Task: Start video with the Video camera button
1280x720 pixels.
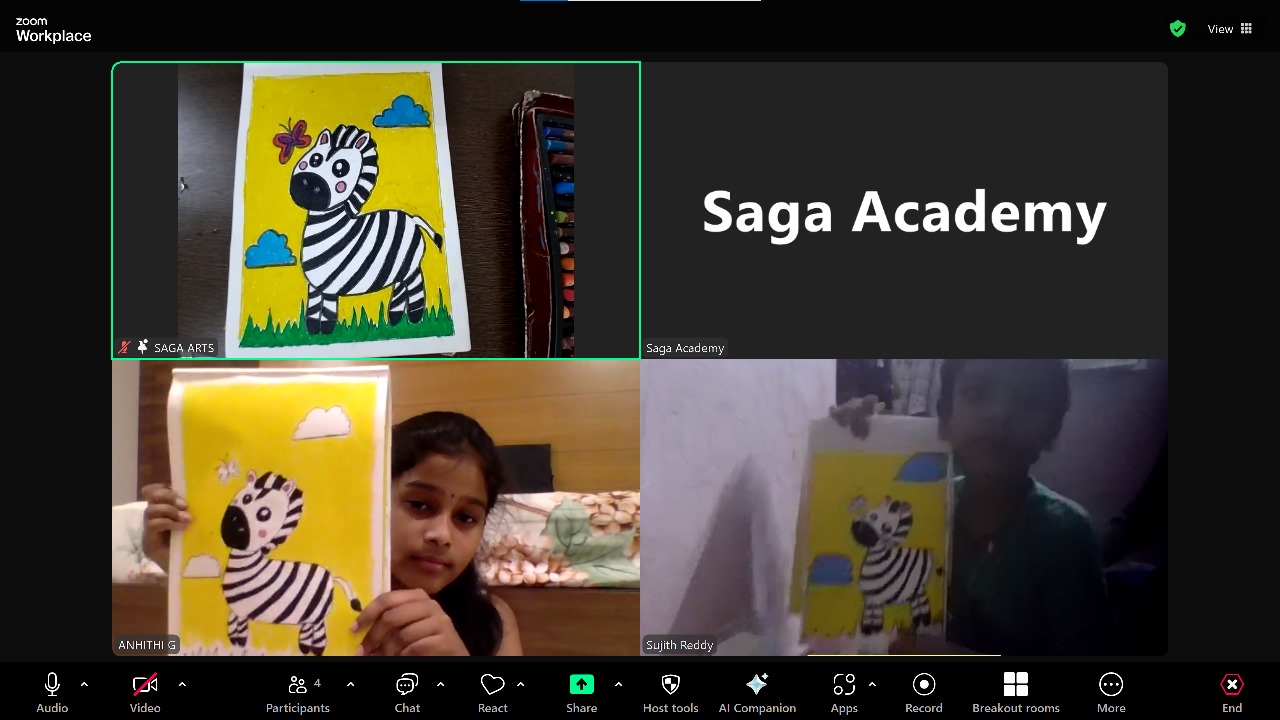Action: click(145, 693)
